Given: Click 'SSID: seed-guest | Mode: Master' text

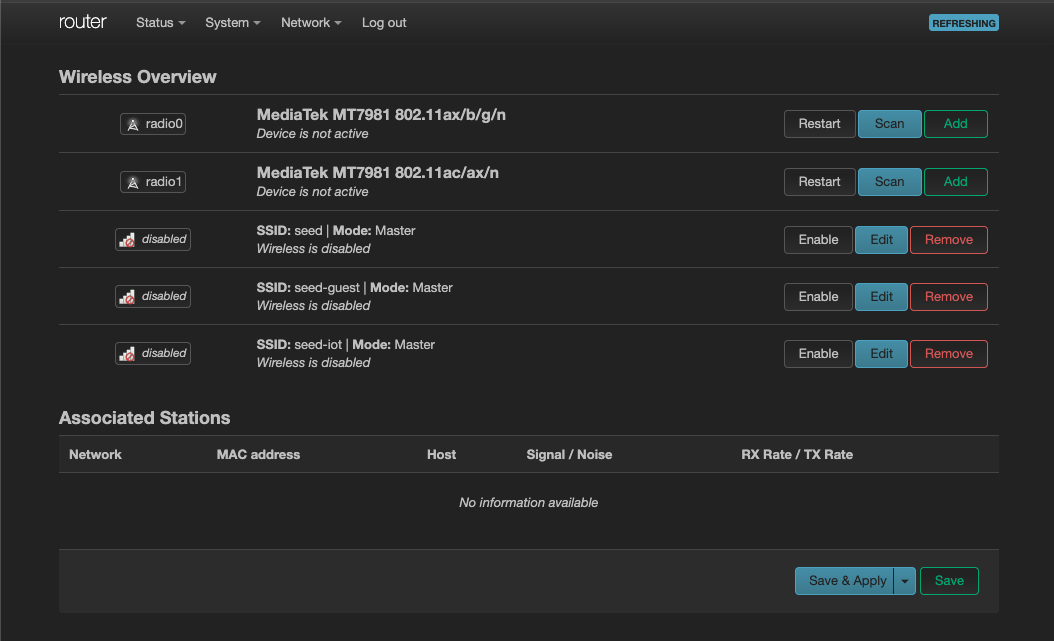Looking at the screenshot, I should 354,288.
